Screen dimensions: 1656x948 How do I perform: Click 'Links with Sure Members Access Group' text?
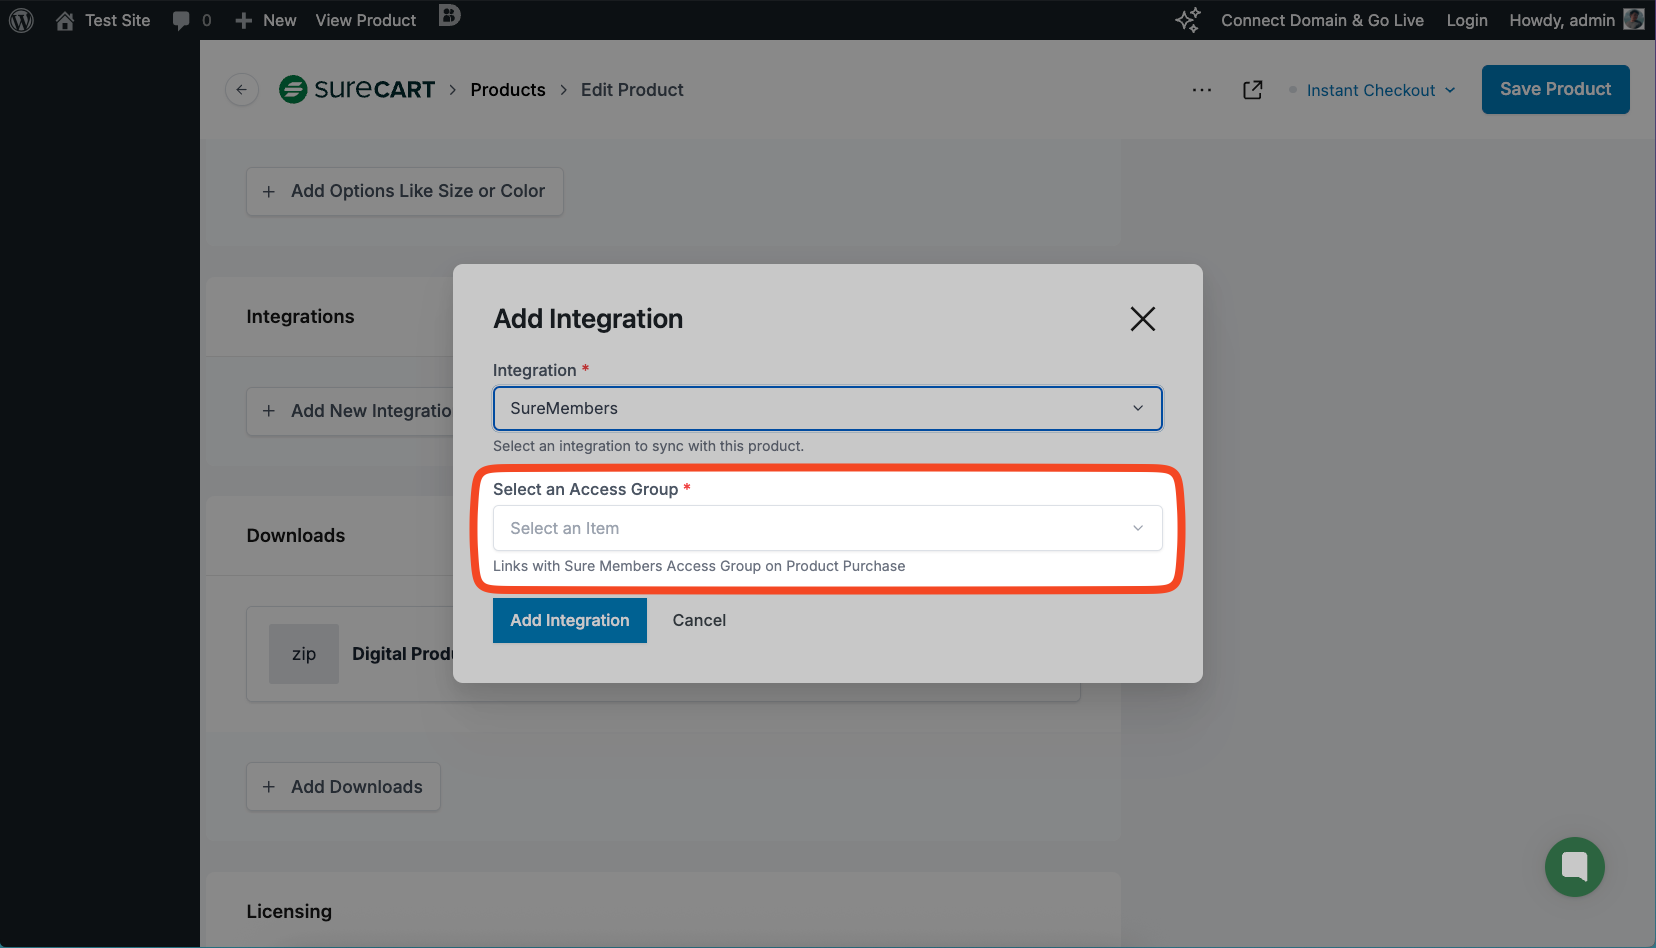(699, 566)
